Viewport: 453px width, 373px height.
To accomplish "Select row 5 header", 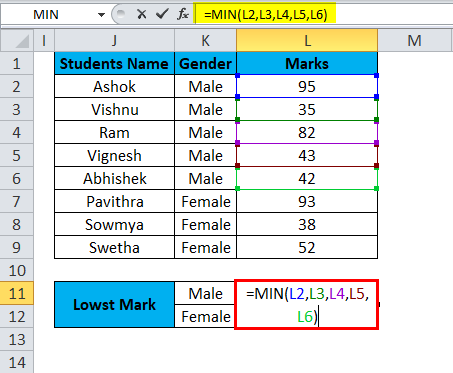I will point(17,155).
